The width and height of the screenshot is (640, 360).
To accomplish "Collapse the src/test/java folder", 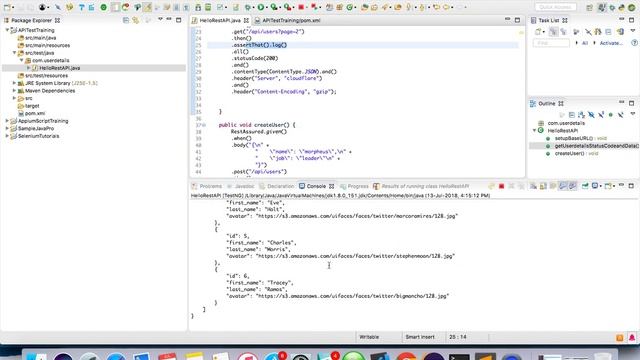I will (x=14, y=53).
